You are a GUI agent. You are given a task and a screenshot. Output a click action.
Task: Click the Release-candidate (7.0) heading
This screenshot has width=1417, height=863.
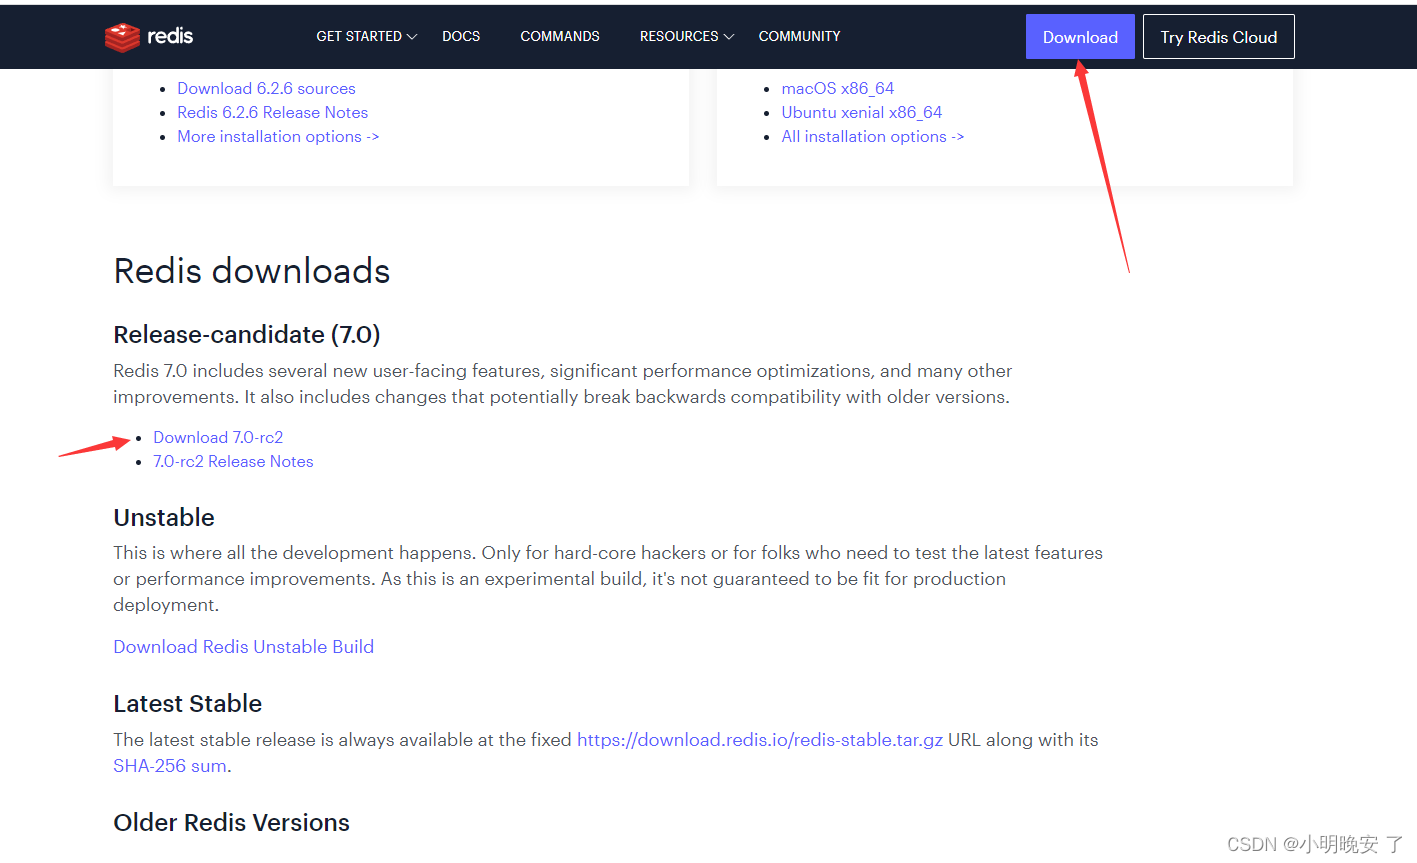point(247,334)
